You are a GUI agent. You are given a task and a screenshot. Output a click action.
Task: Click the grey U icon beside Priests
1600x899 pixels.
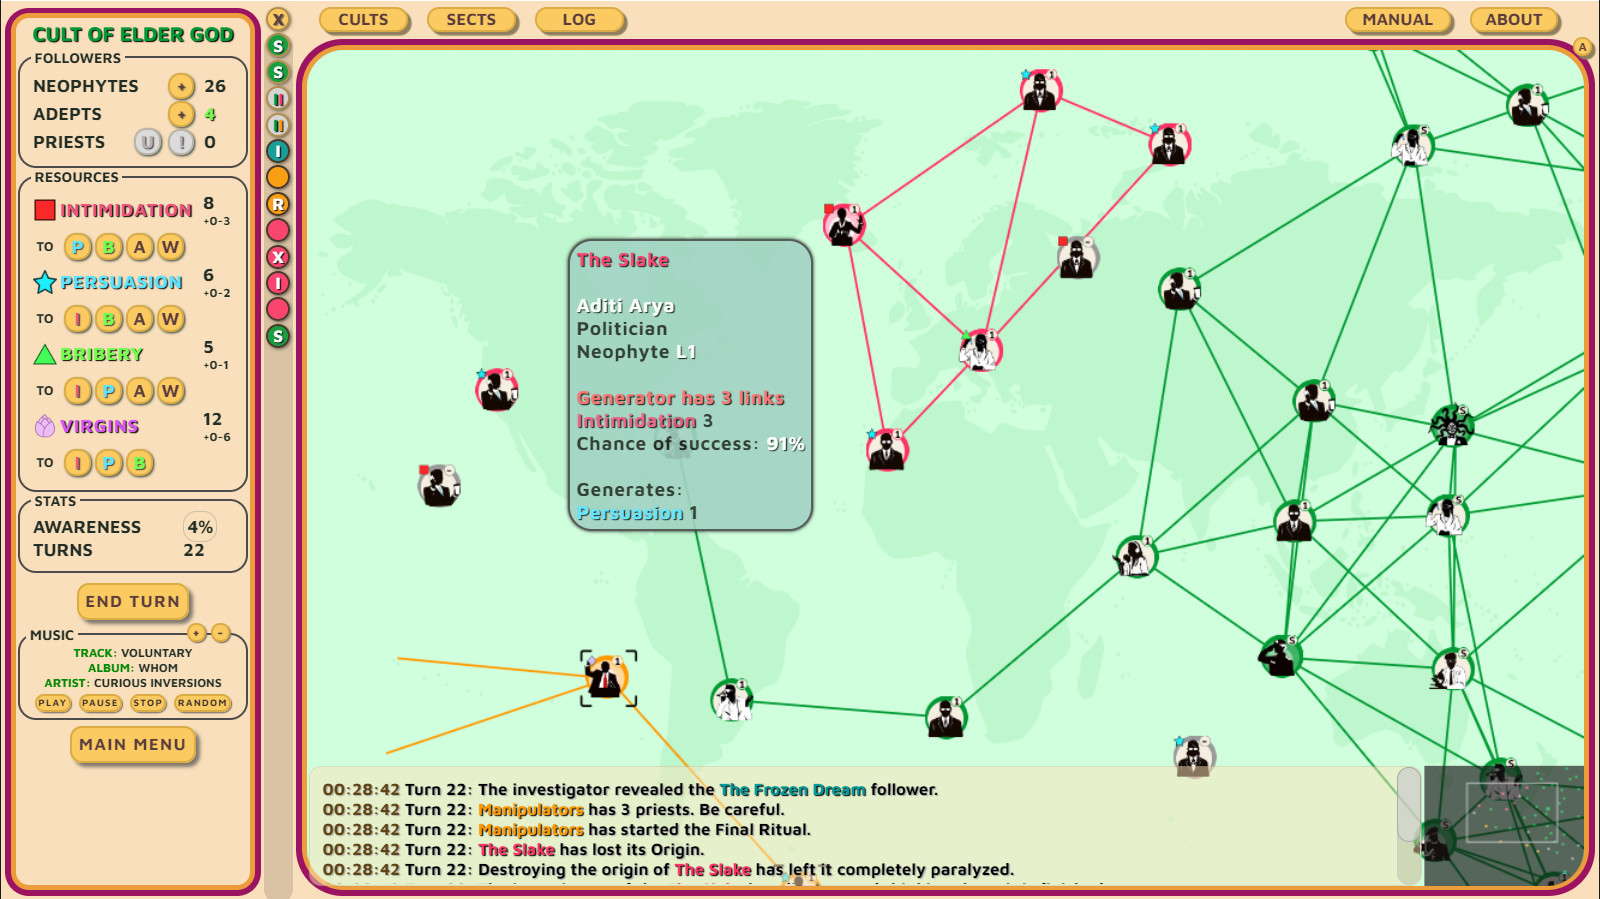148,142
